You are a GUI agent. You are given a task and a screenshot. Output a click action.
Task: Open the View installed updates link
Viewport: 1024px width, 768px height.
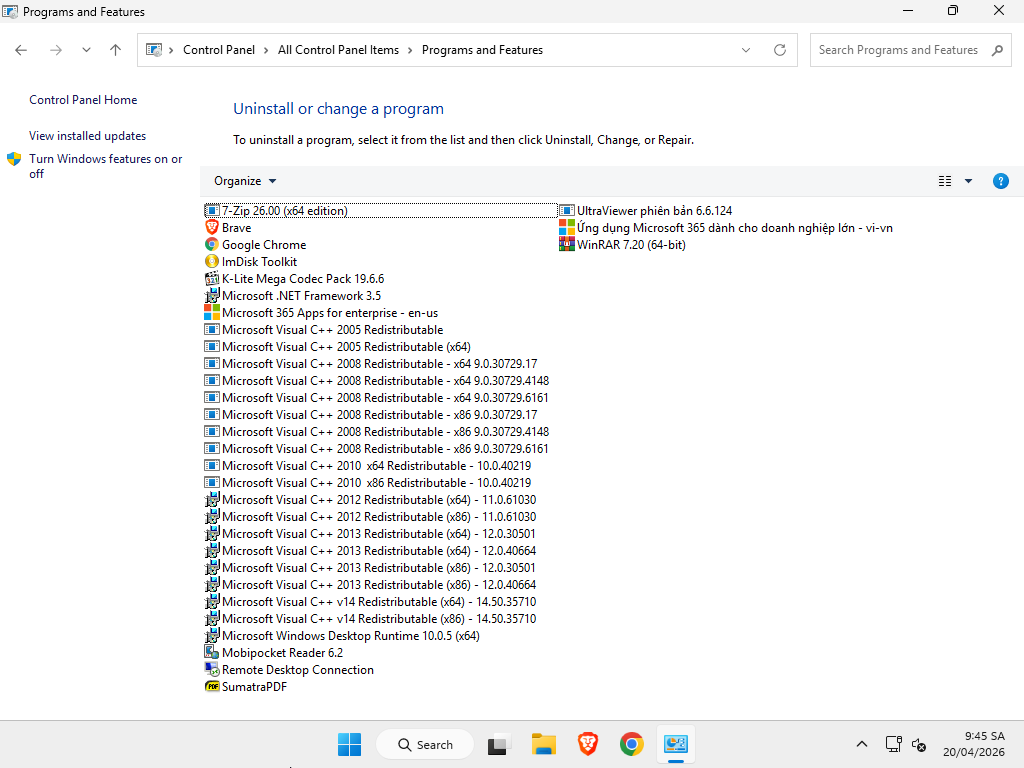point(87,136)
